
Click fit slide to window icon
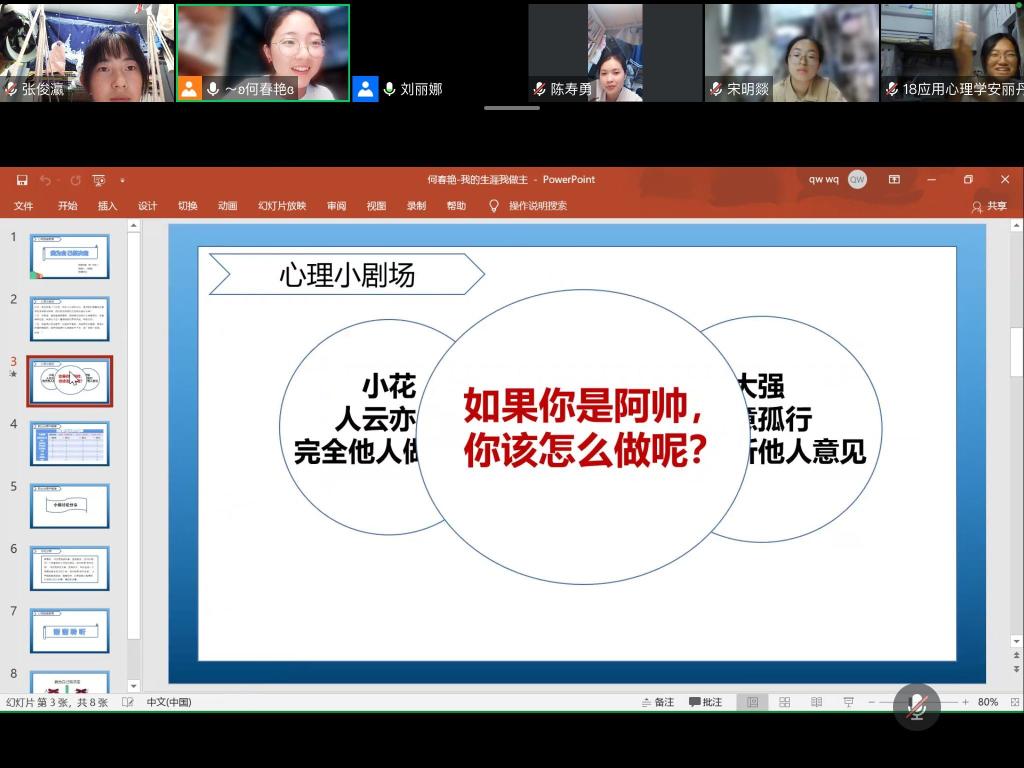coord(1011,702)
